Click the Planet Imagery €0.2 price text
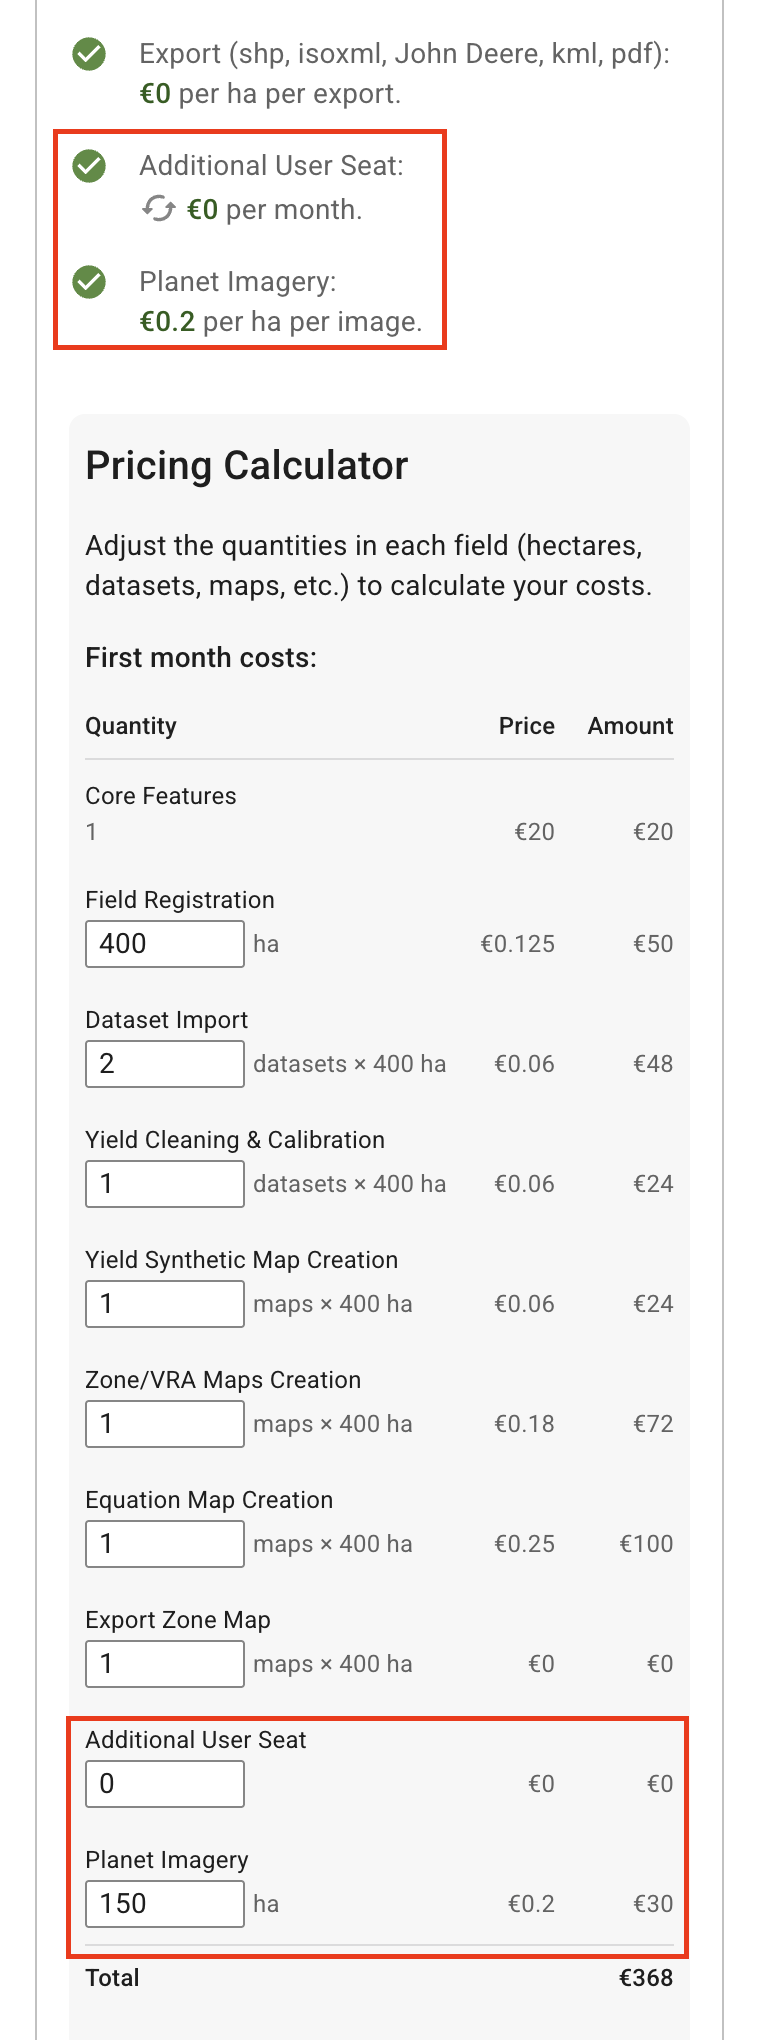Image resolution: width=758 pixels, height=2040 pixels. tap(531, 1904)
